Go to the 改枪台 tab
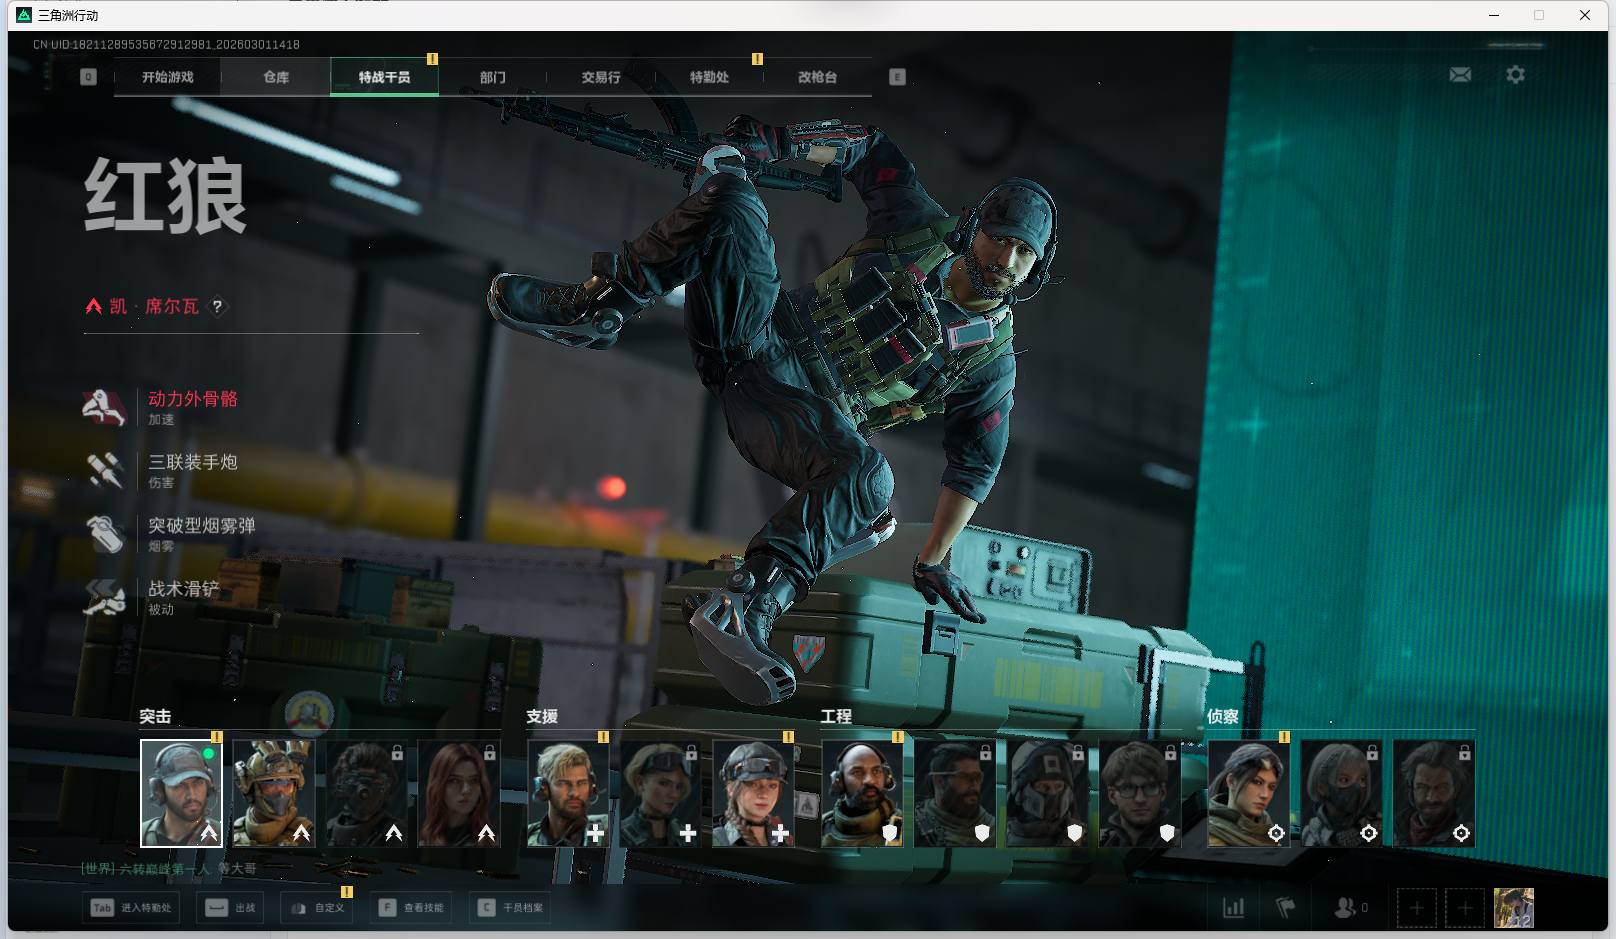Screen dimensions: 1616x939 click(817, 77)
